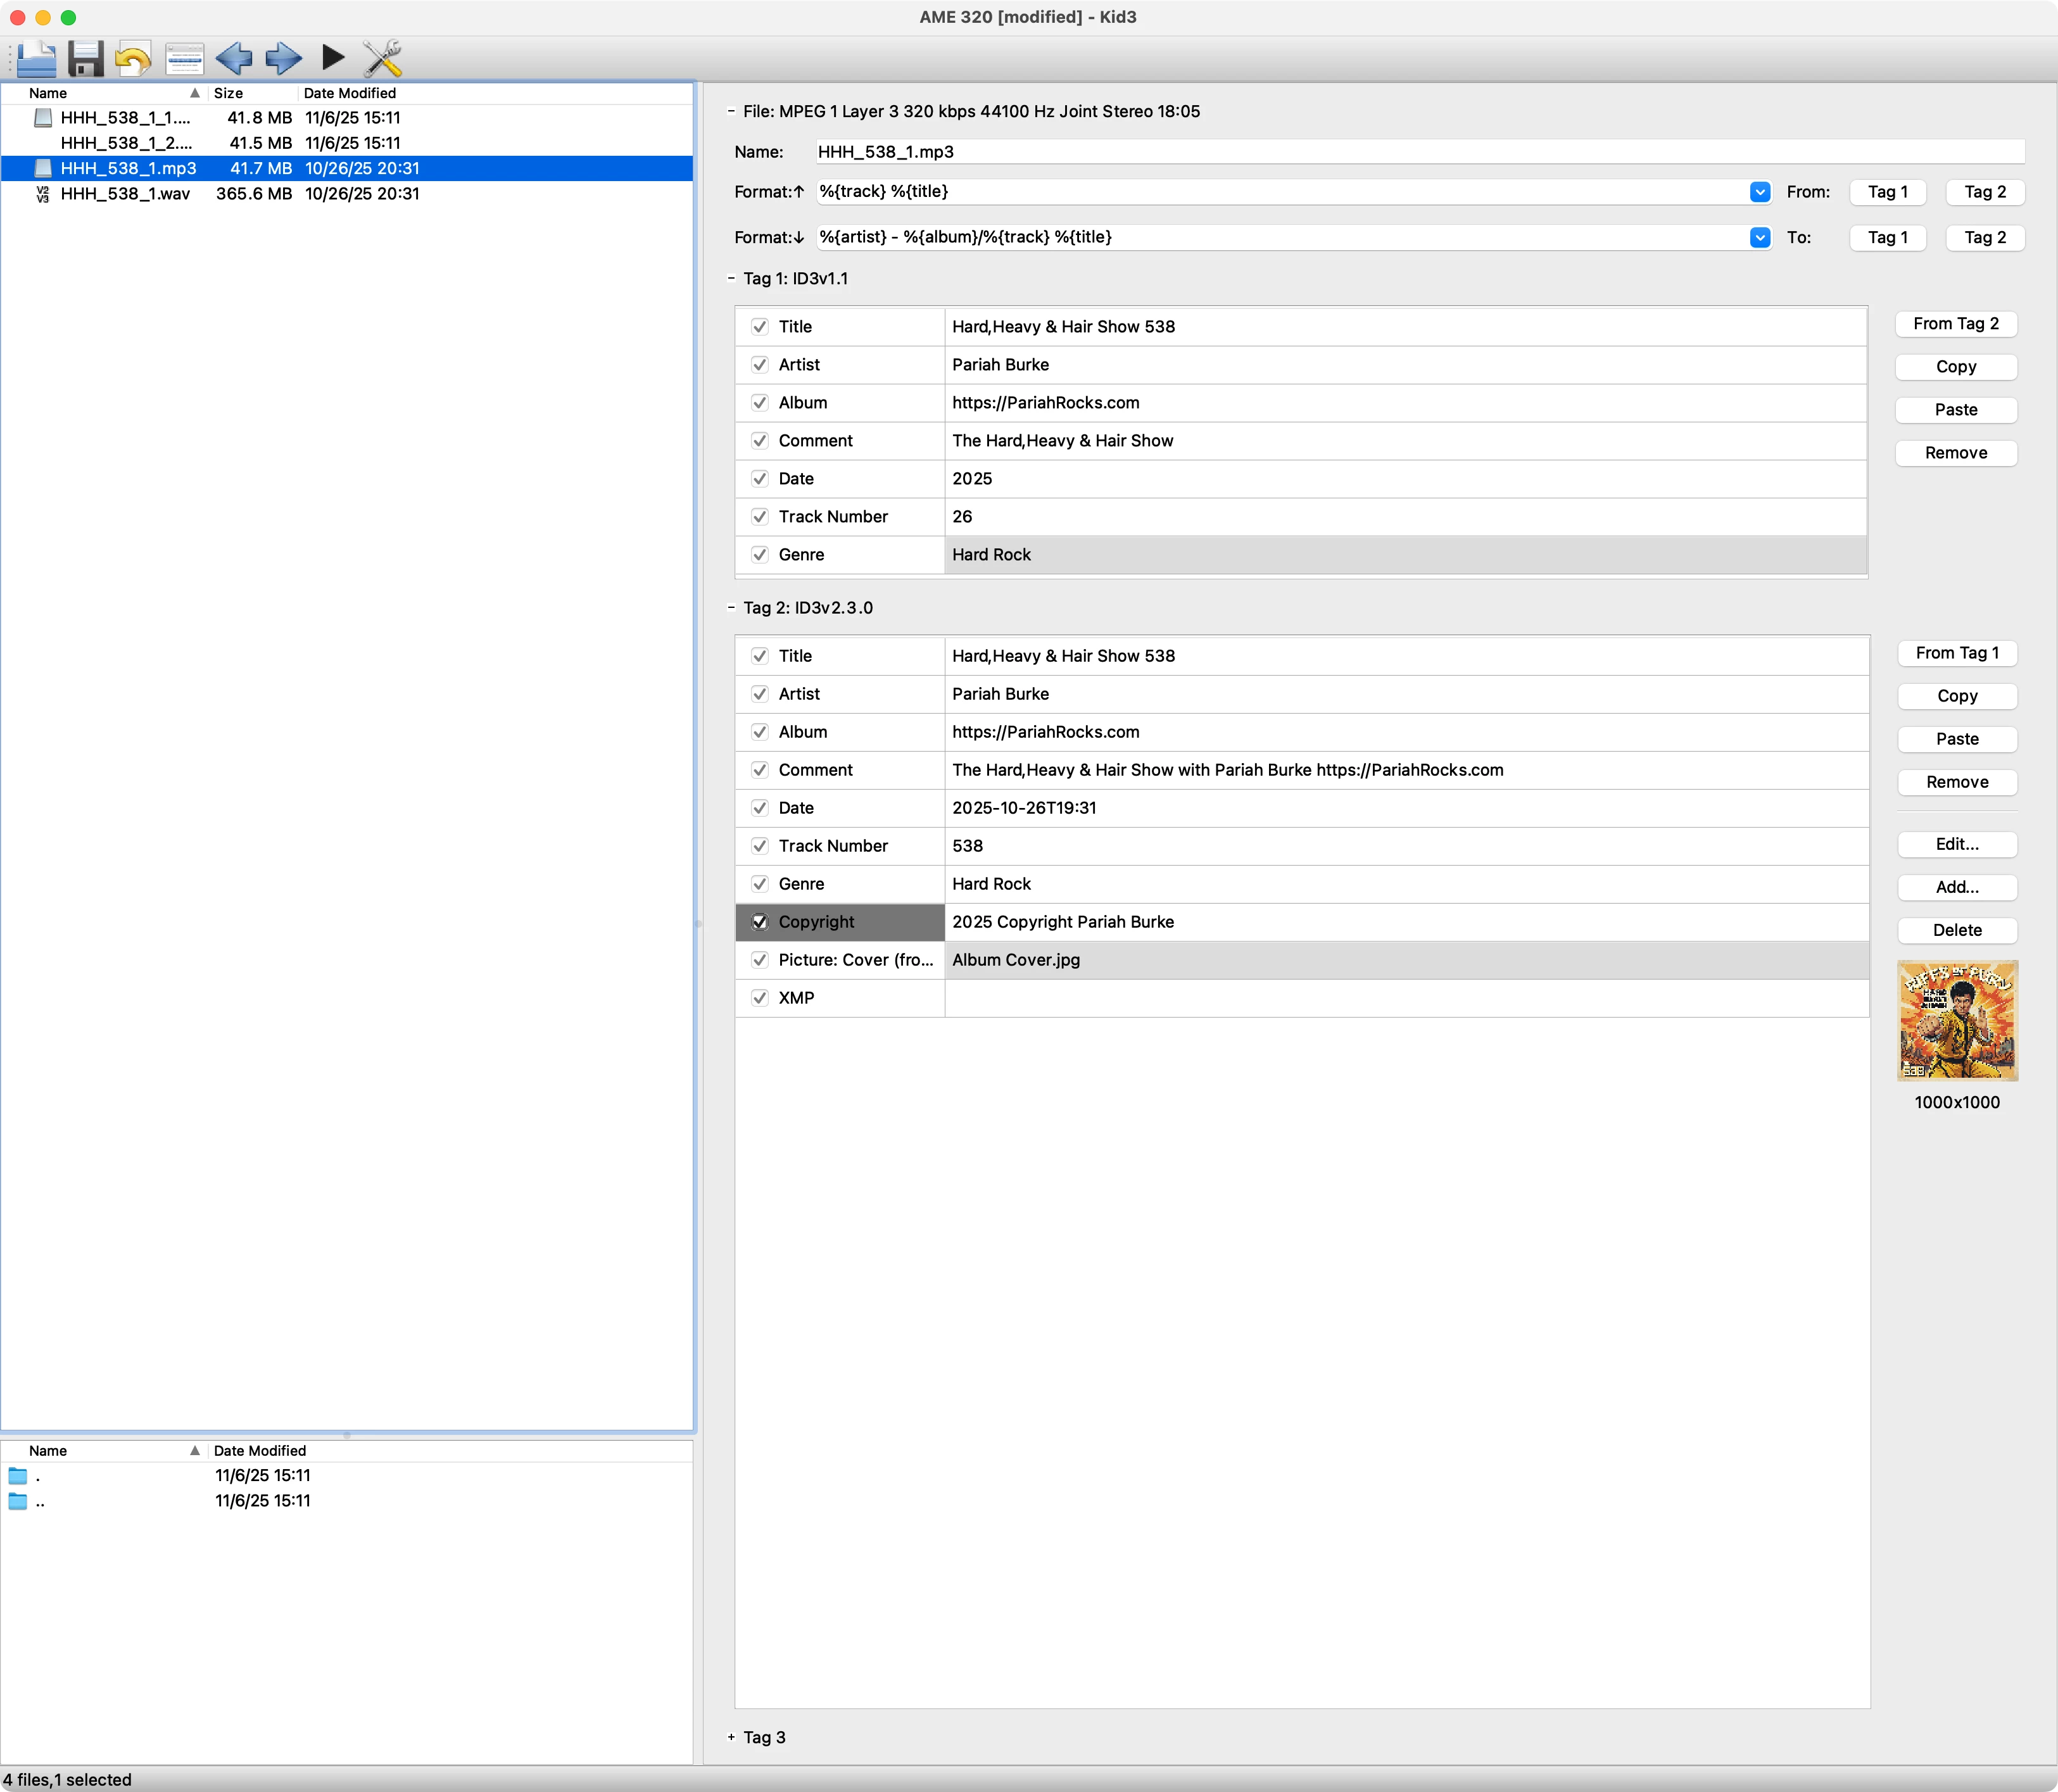Screen dimensions: 2058x1792
Task: Toggle the Tag 2 Copyright checkbox
Action: pos(760,922)
